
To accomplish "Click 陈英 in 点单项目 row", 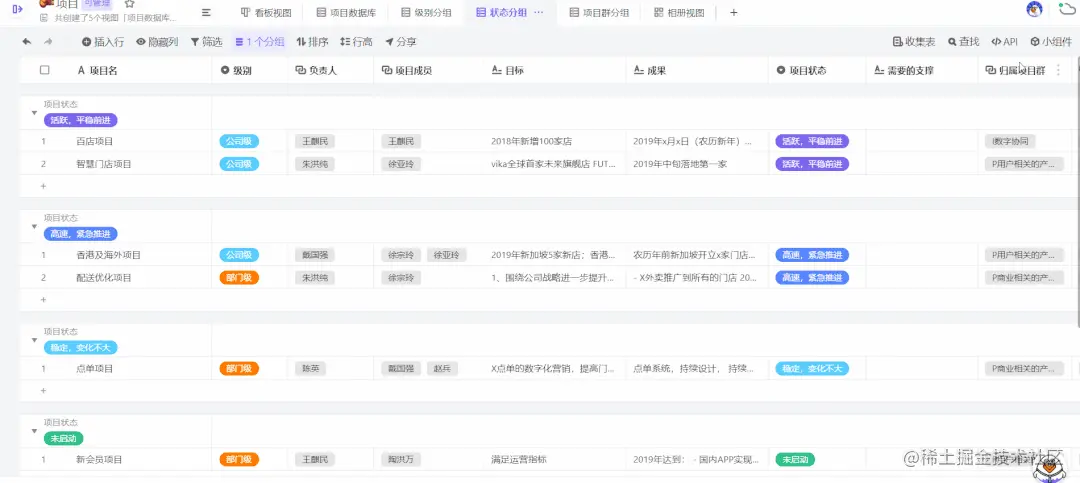I will (x=311, y=369).
